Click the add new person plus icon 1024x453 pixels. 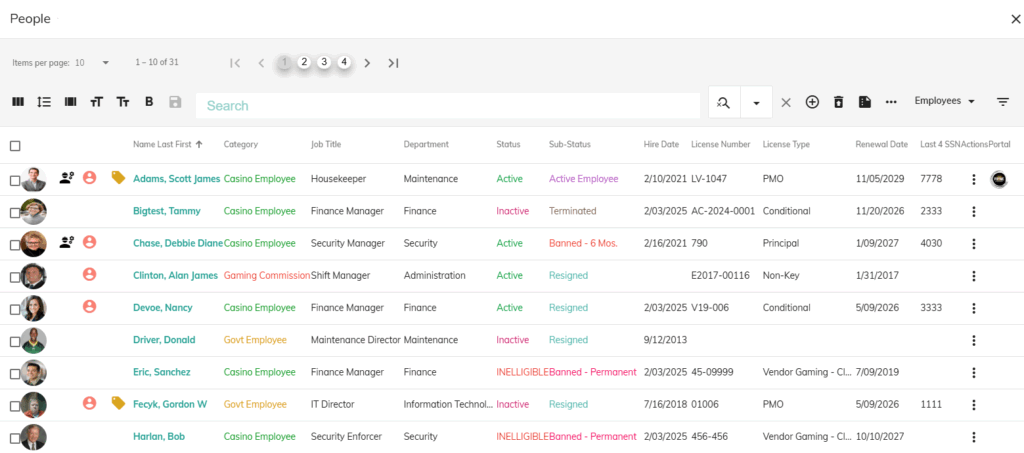click(x=812, y=102)
